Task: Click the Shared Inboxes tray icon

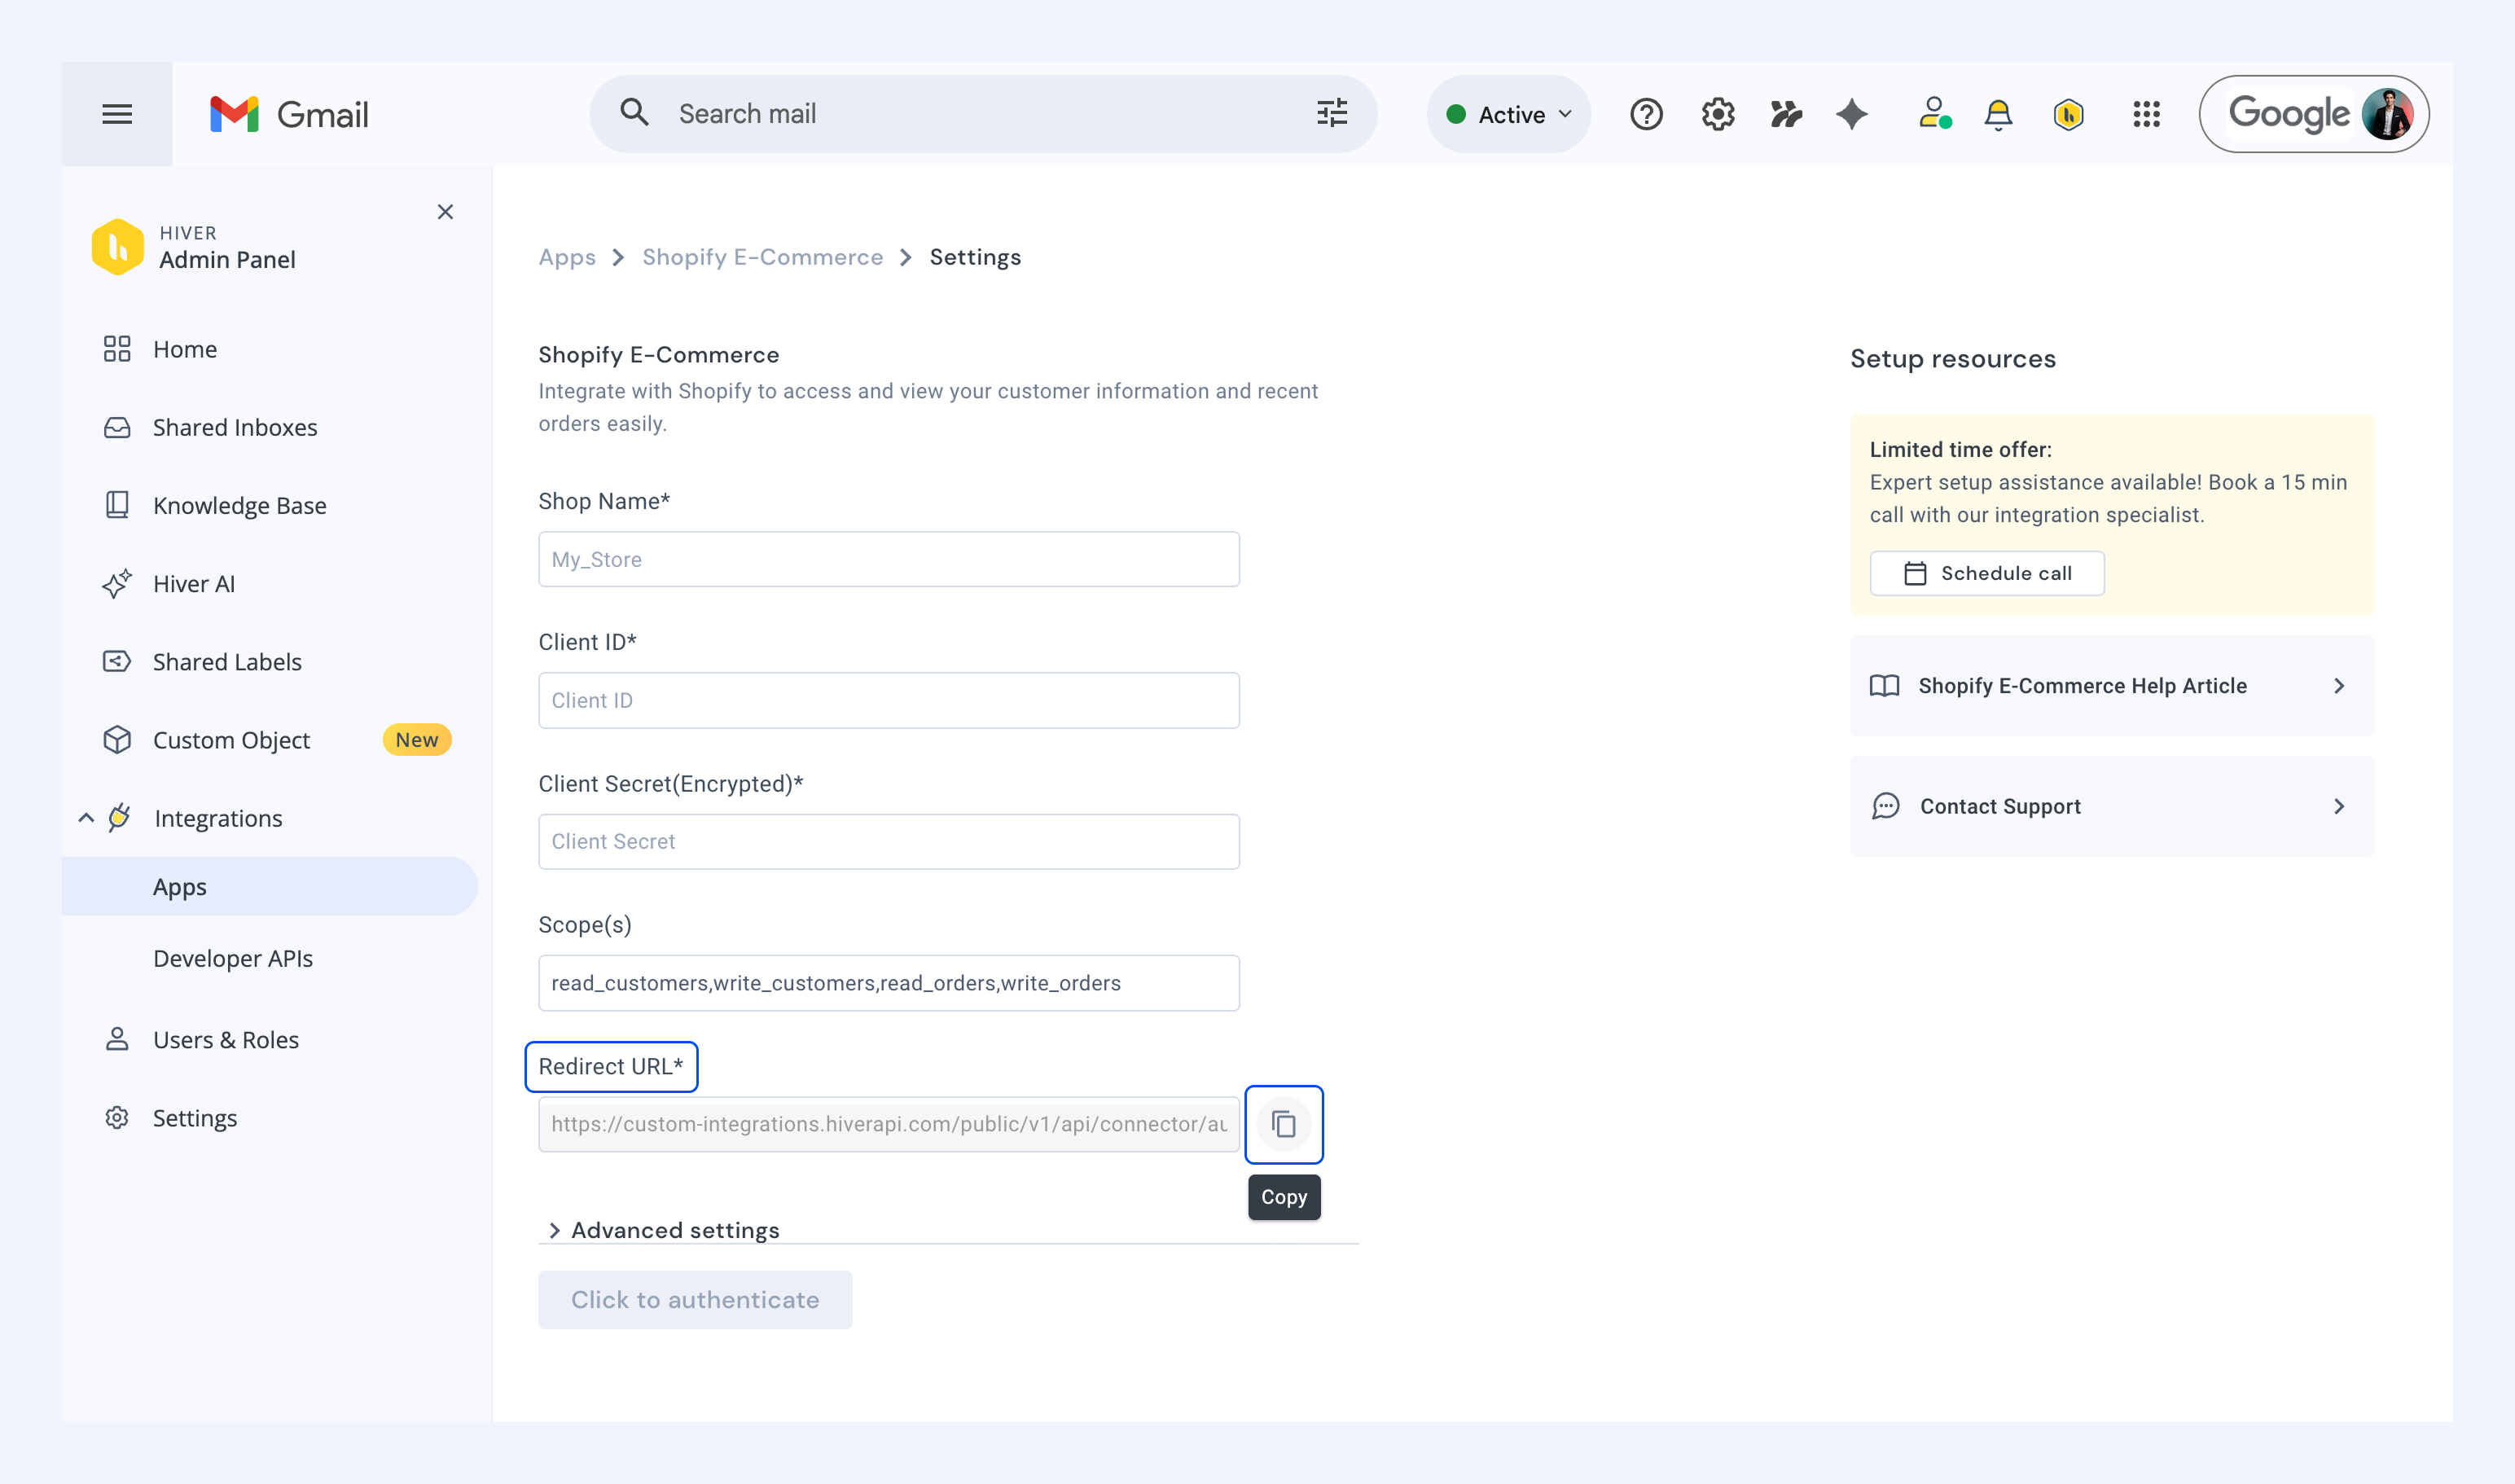Action: pos(117,427)
